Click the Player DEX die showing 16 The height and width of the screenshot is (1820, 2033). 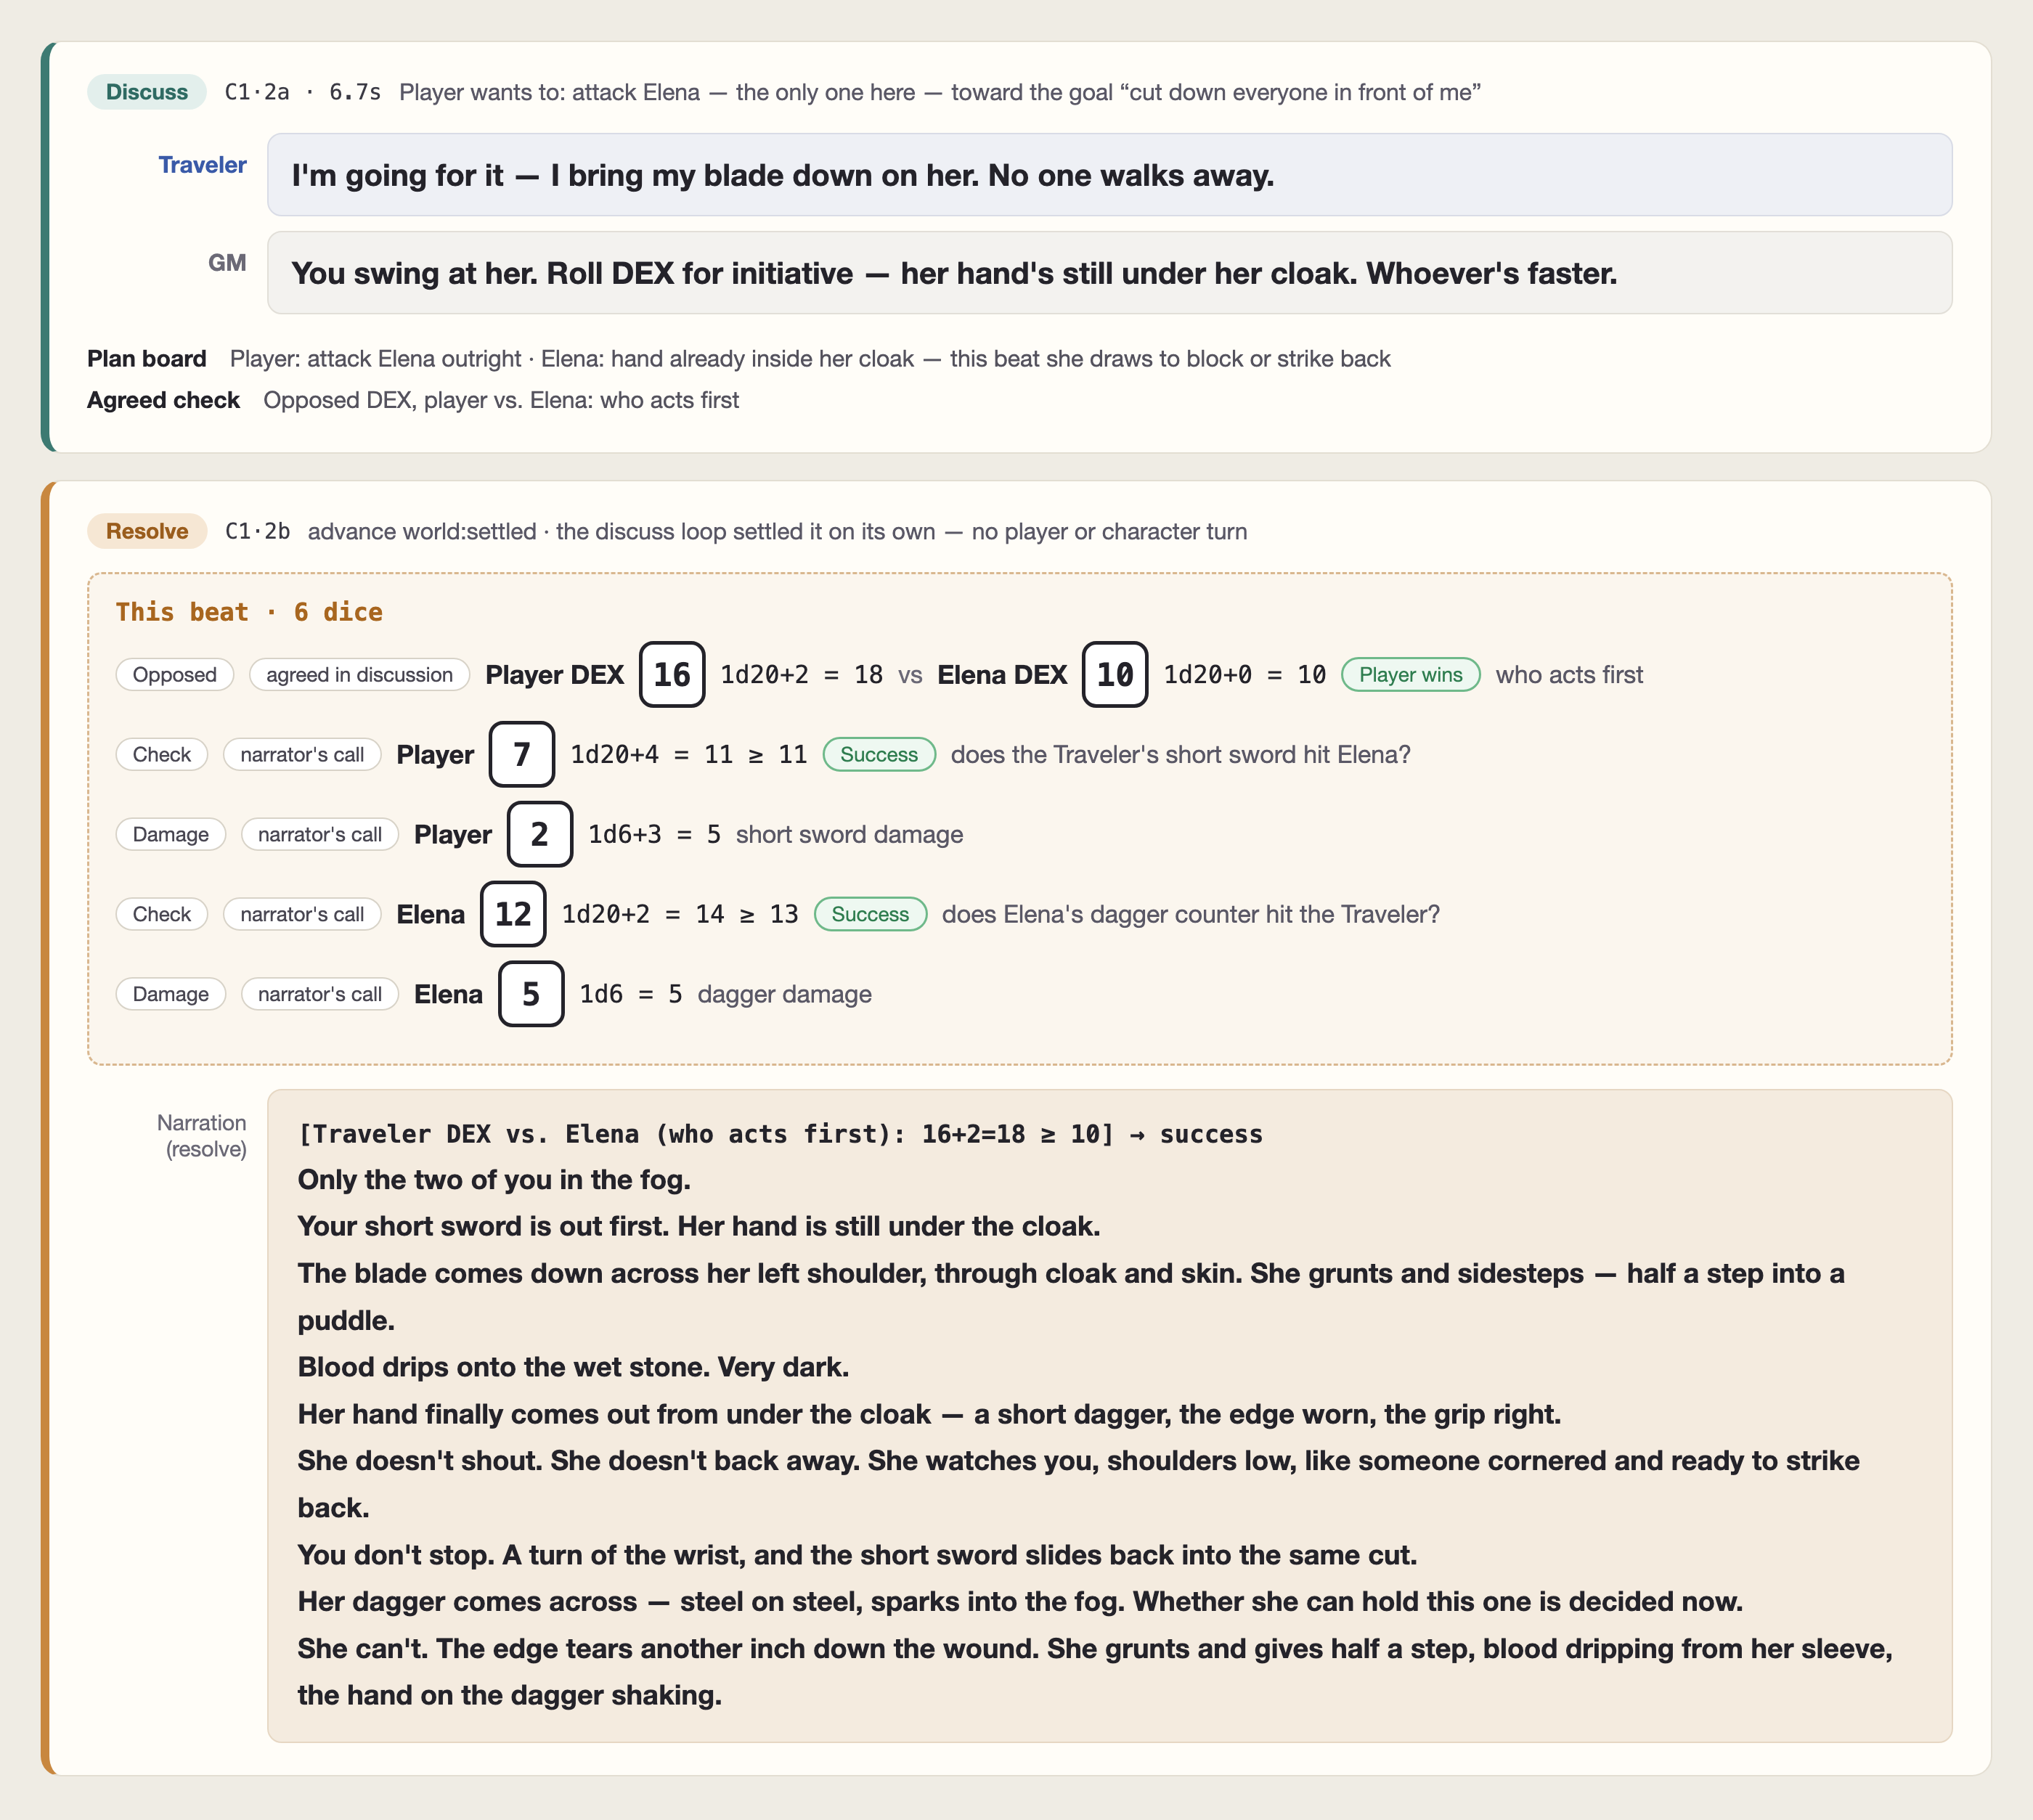(672, 675)
